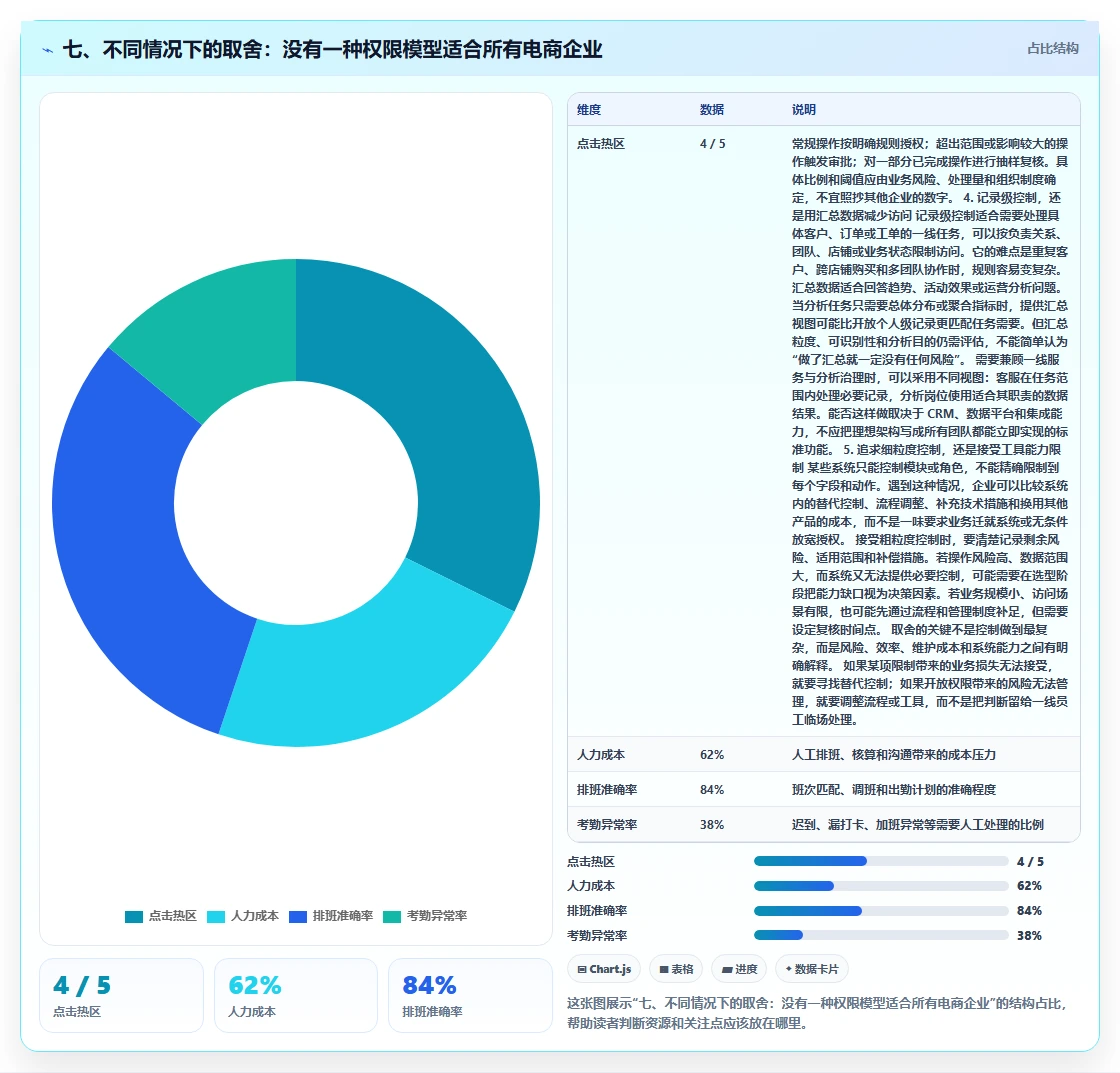Click the 占比结构 label in header

point(1052,49)
